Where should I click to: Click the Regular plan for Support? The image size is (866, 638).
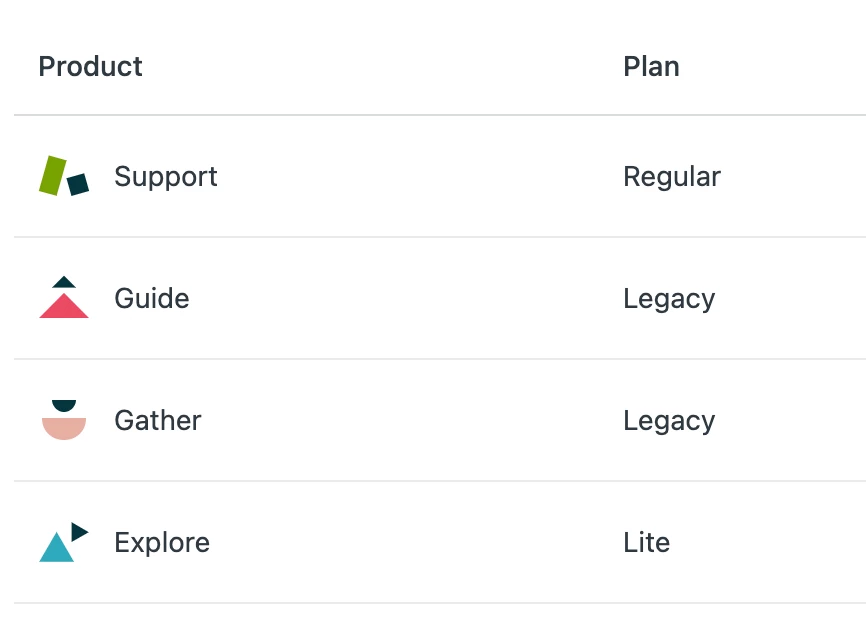pyautogui.click(x=672, y=177)
